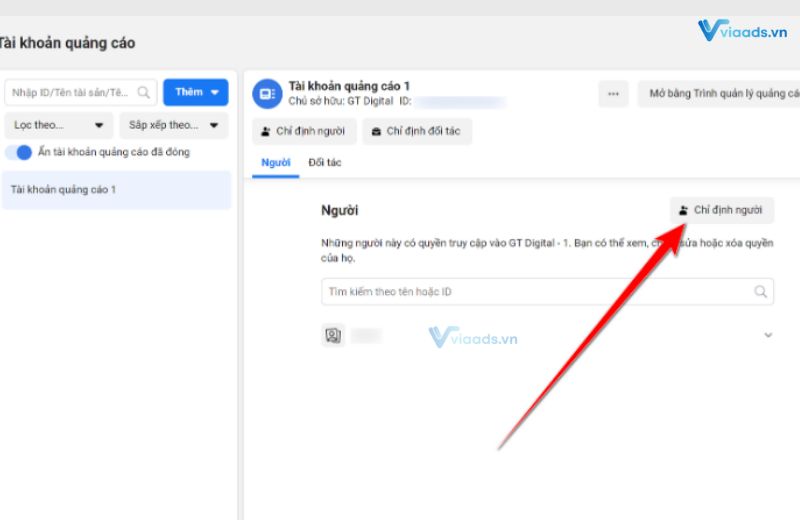
Task: Click the blue ad account icon in header
Action: coord(267,93)
